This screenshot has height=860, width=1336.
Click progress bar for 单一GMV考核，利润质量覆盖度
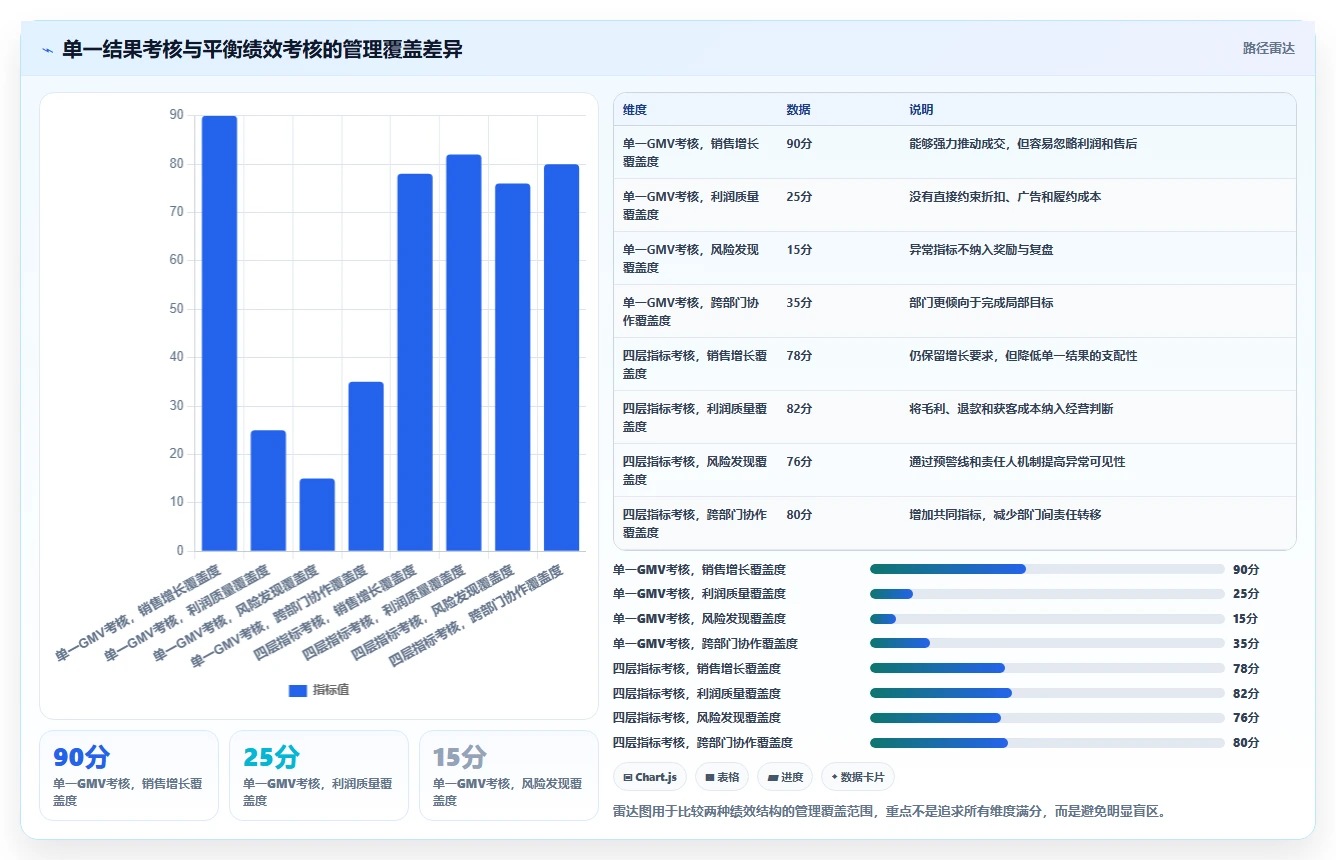point(1047,594)
